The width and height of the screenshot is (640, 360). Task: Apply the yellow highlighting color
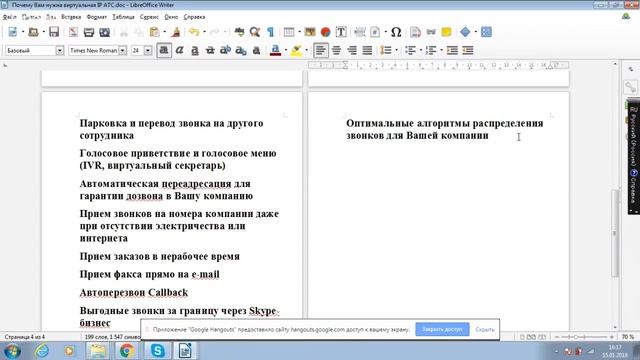[x=296, y=50]
